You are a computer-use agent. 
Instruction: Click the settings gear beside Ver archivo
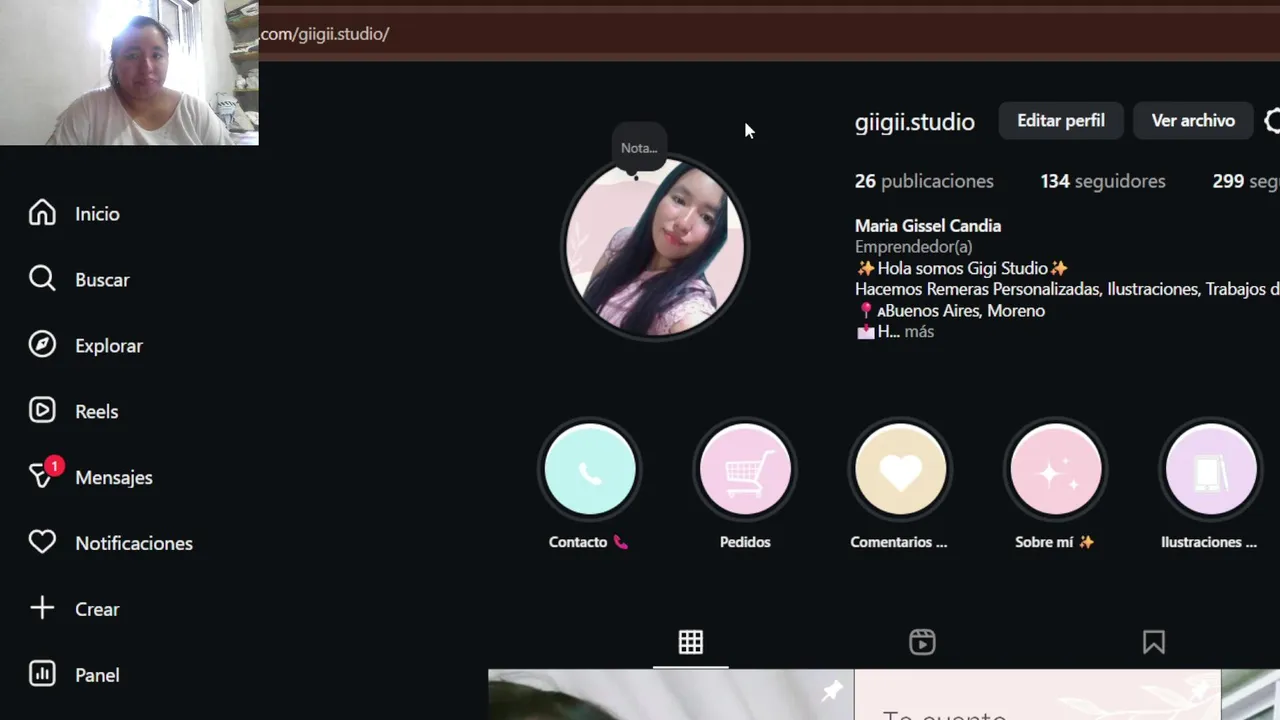click(x=1272, y=121)
